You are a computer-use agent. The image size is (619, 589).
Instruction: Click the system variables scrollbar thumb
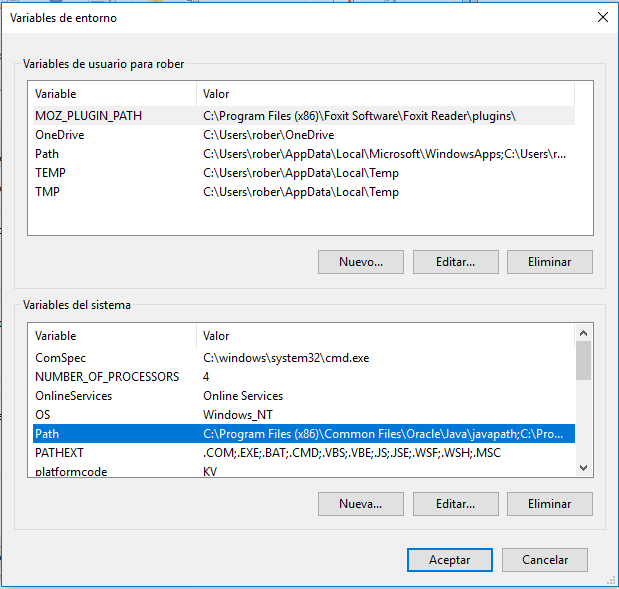[583, 360]
